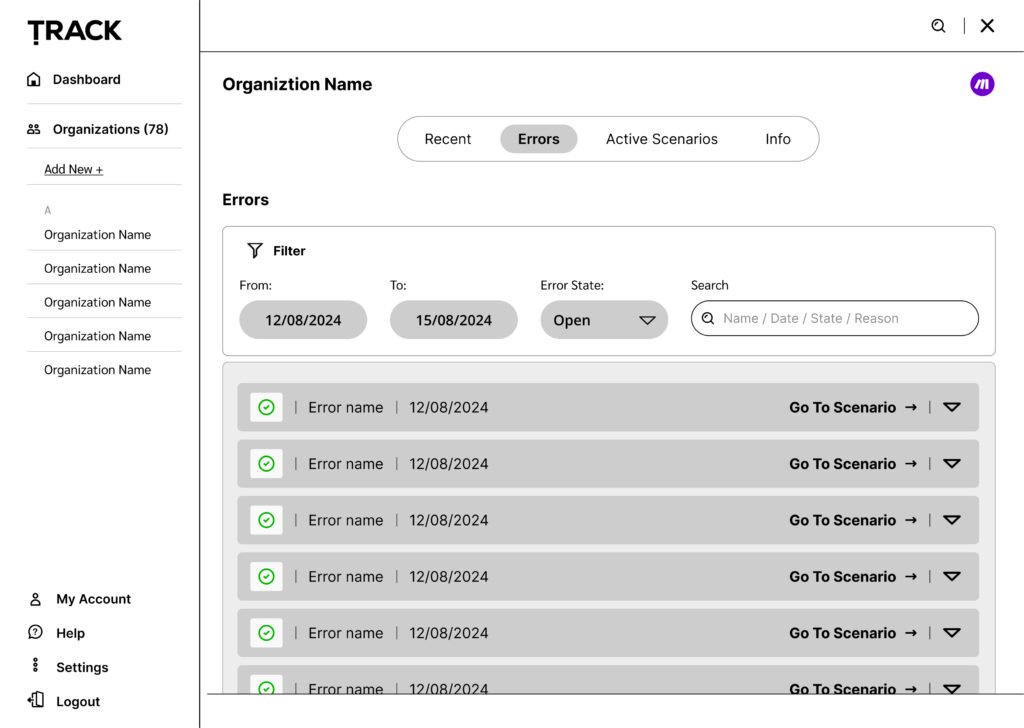1024x728 pixels.
Task: Log out using the Logout option
Action: tap(77, 701)
